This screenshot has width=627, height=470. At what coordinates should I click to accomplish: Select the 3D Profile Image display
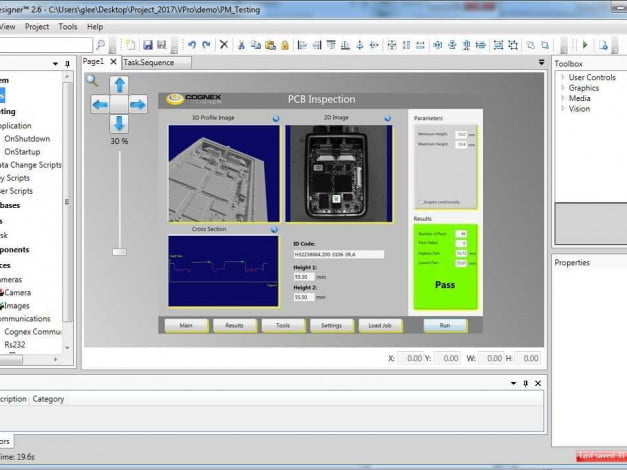[224, 174]
